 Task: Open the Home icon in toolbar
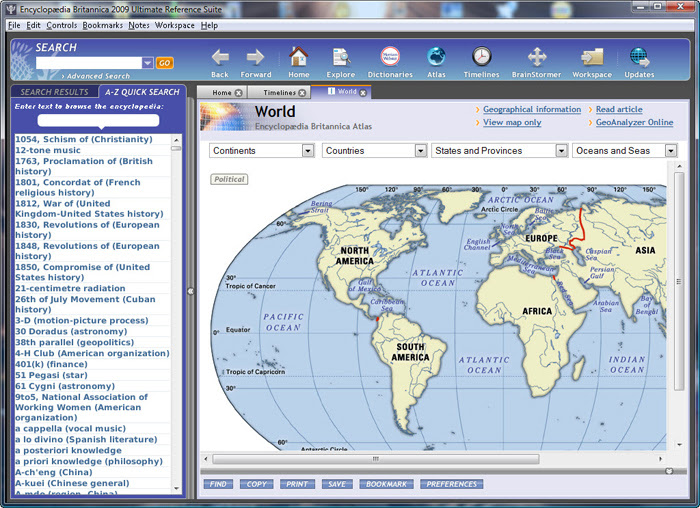298,57
